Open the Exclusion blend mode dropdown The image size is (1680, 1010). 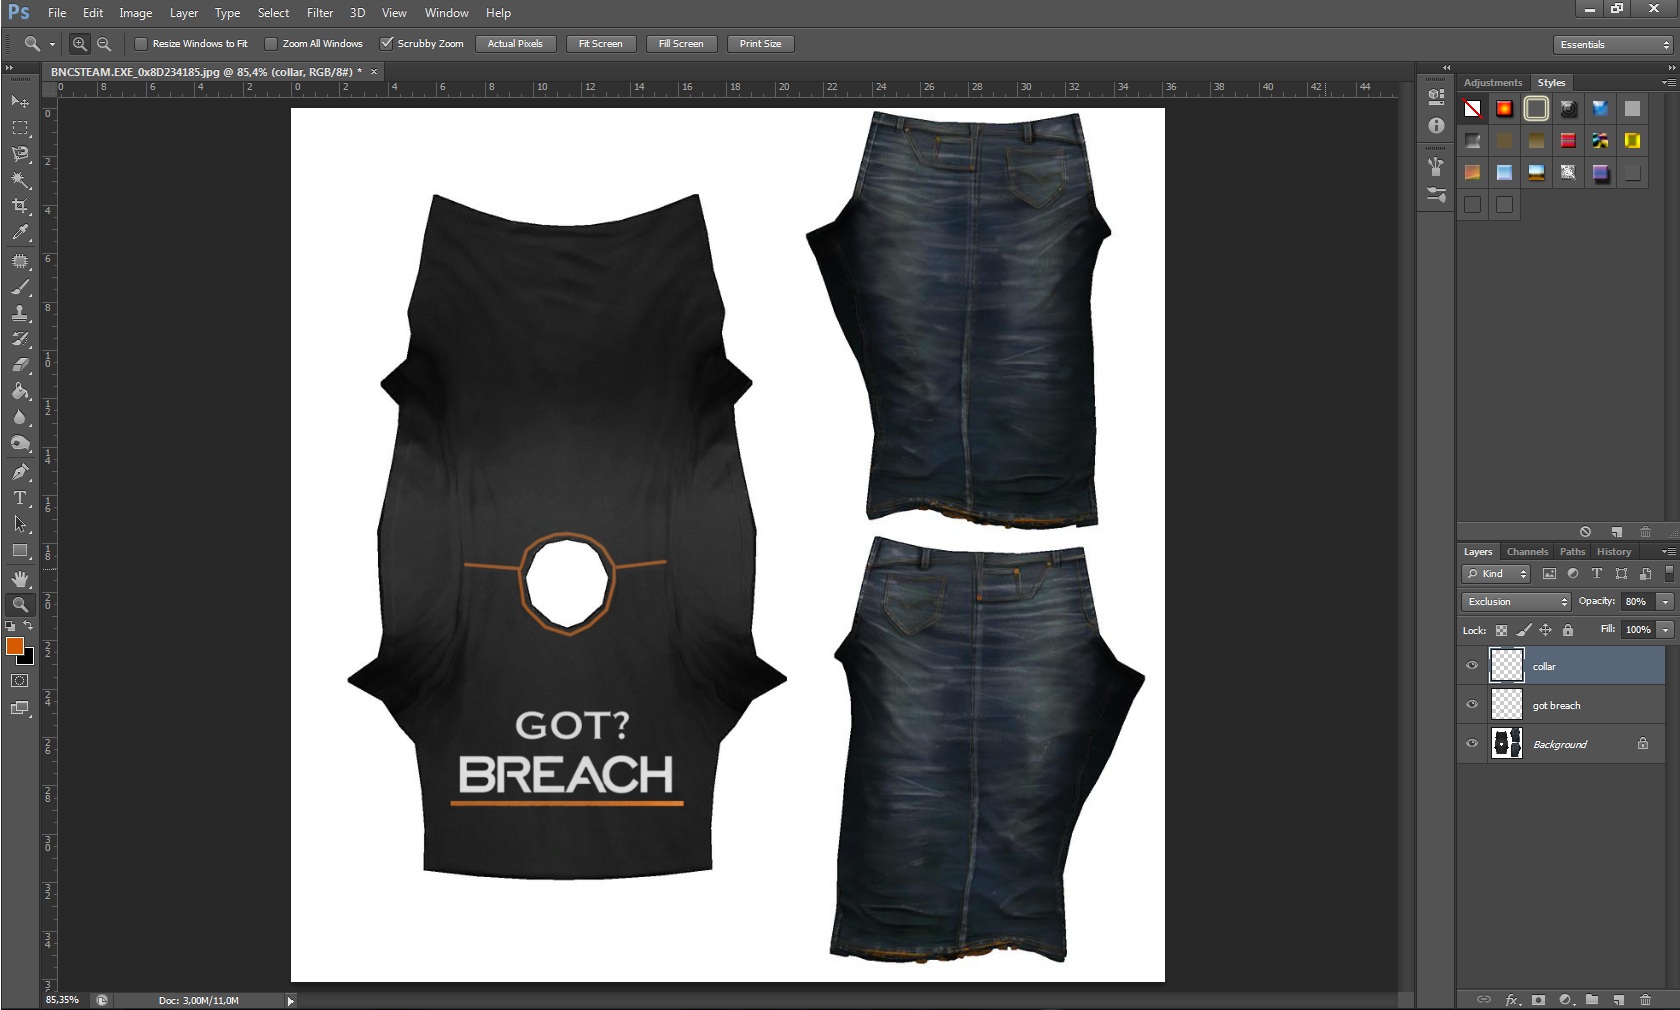(1516, 602)
